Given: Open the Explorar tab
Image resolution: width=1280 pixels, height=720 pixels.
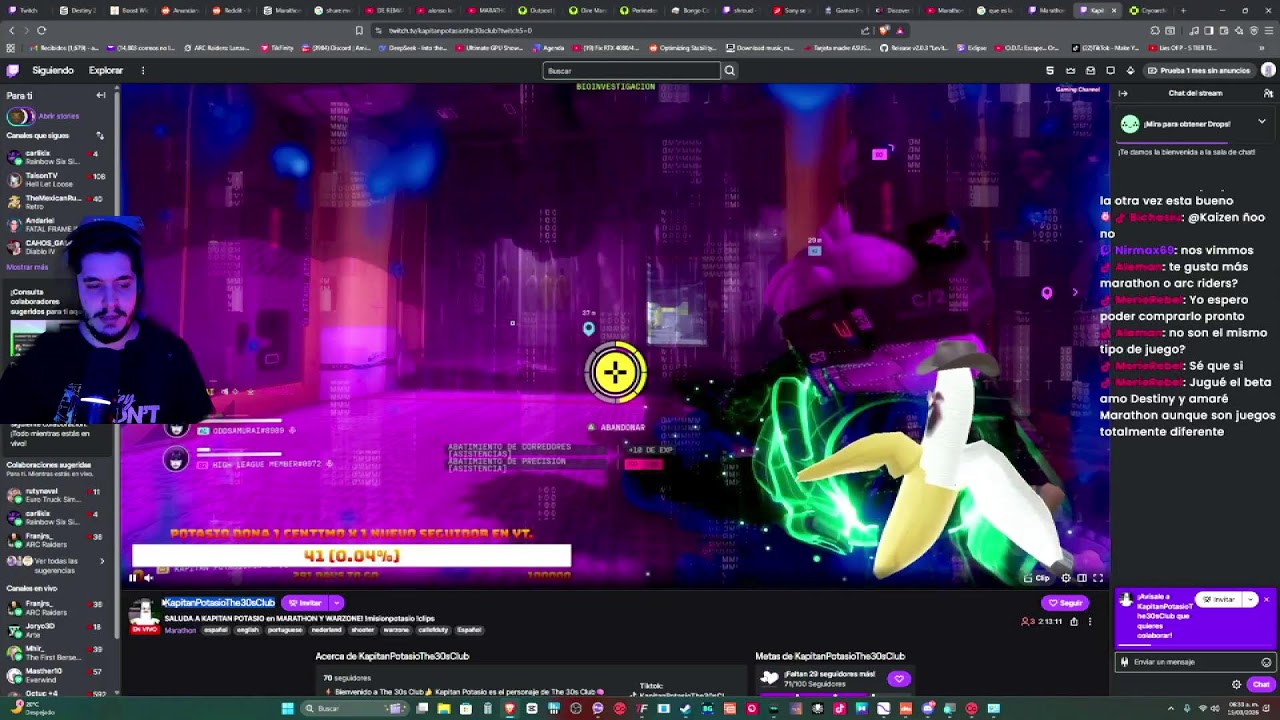Looking at the screenshot, I should click(x=106, y=70).
